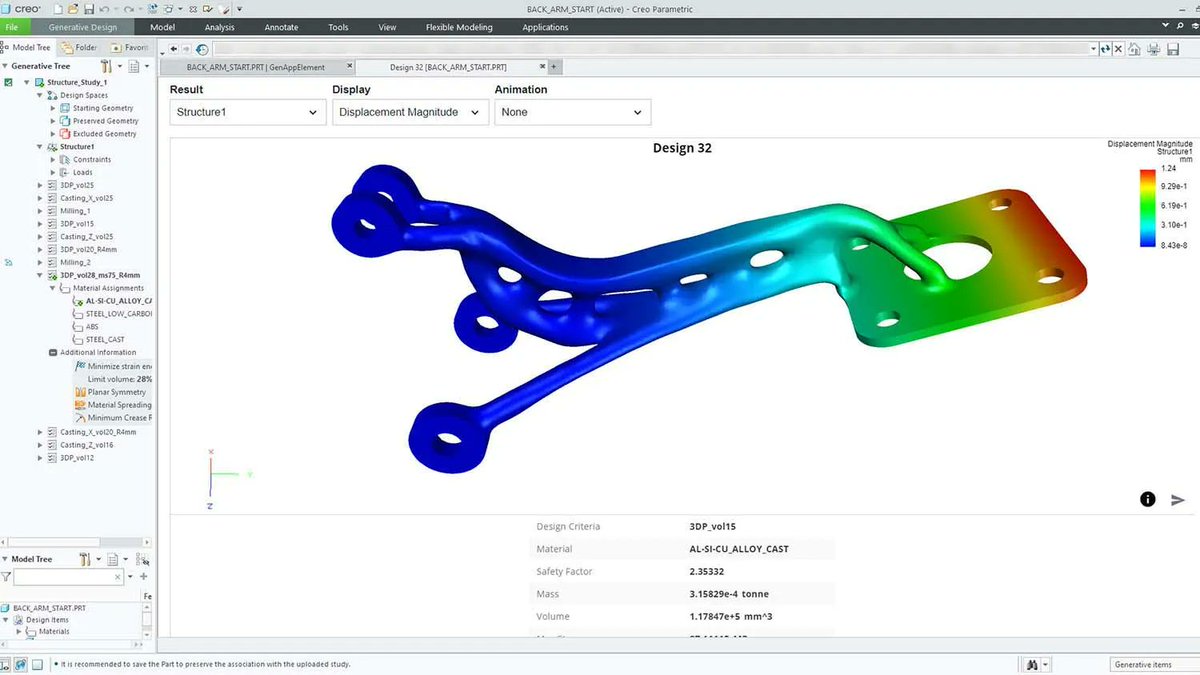This screenshot has height=675, width=1200.
Task: Toggle the full-screen icon in status bar
Action: tap(37, 664)
